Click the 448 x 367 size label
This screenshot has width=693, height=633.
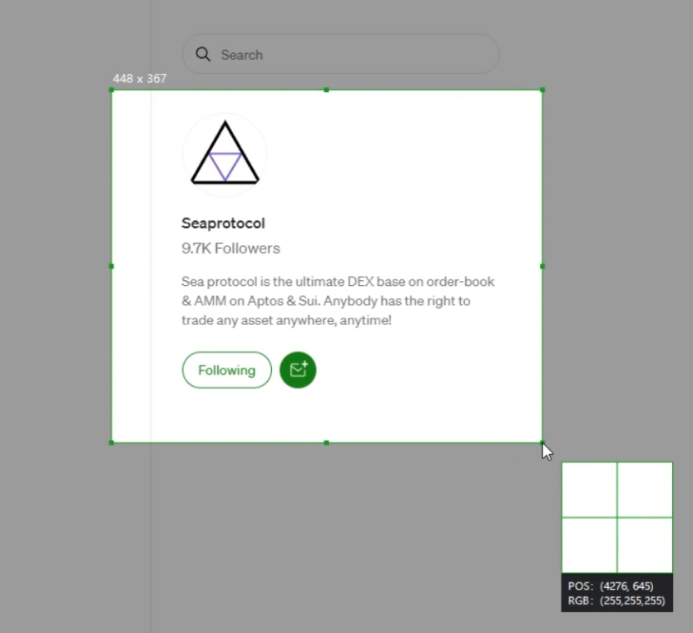[x=140, y=78]
